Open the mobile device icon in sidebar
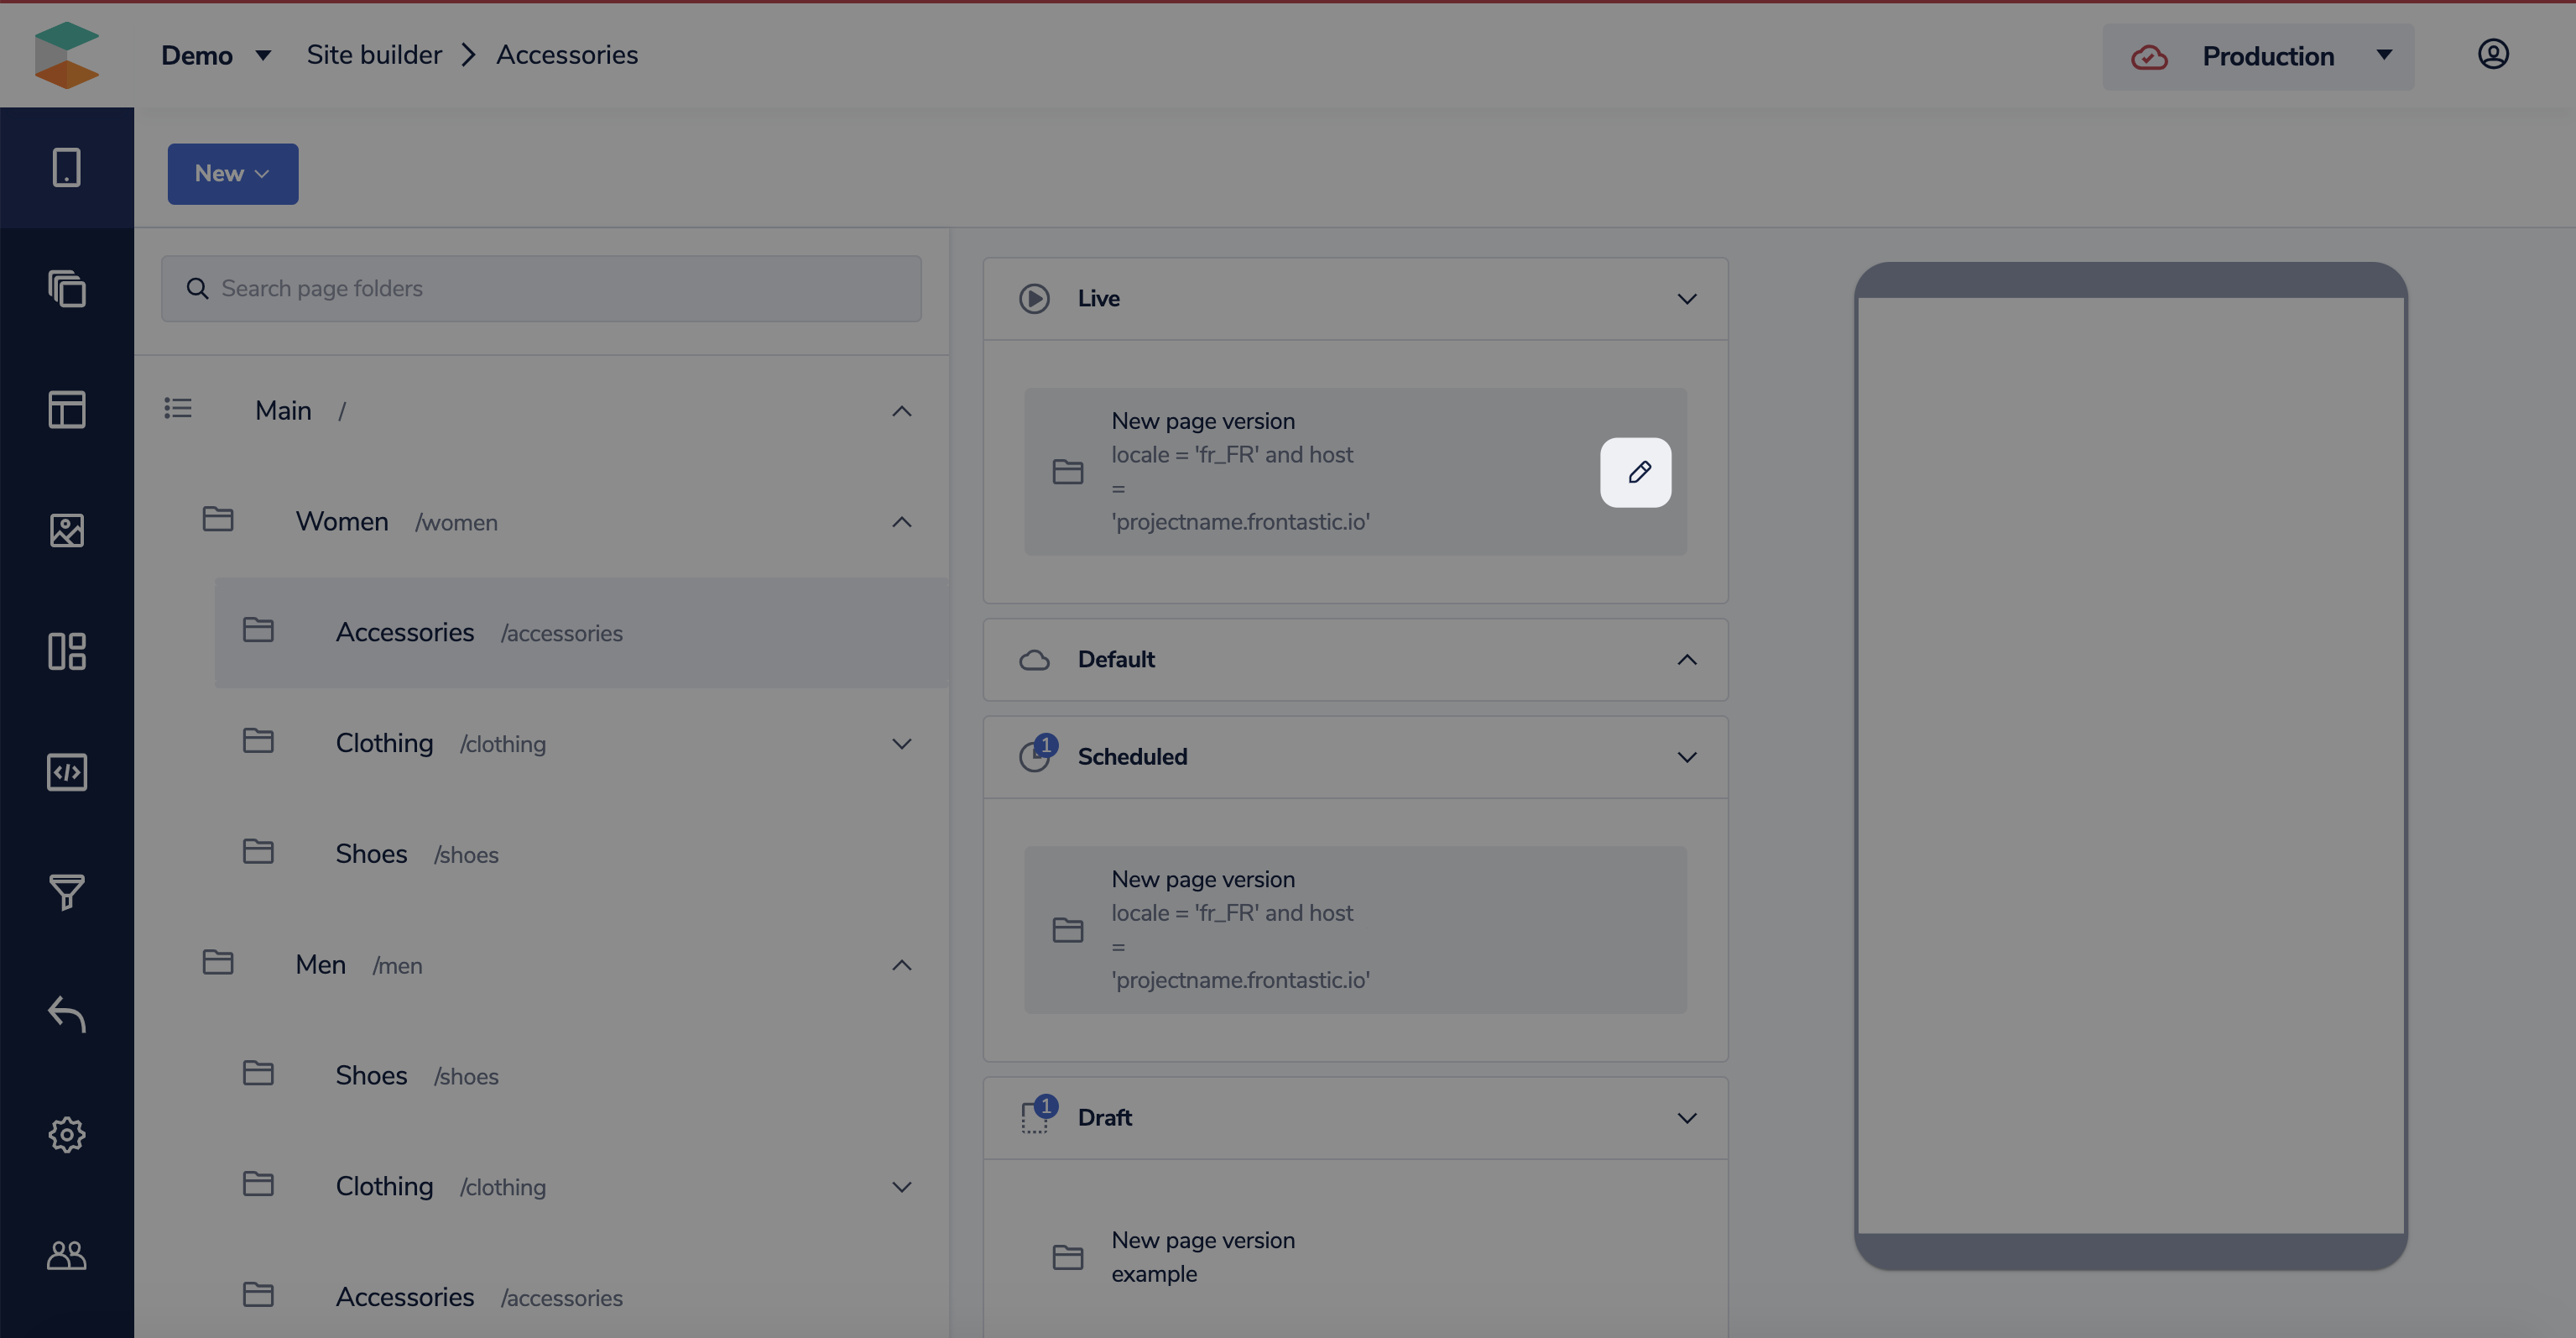 tap(66, 167)
